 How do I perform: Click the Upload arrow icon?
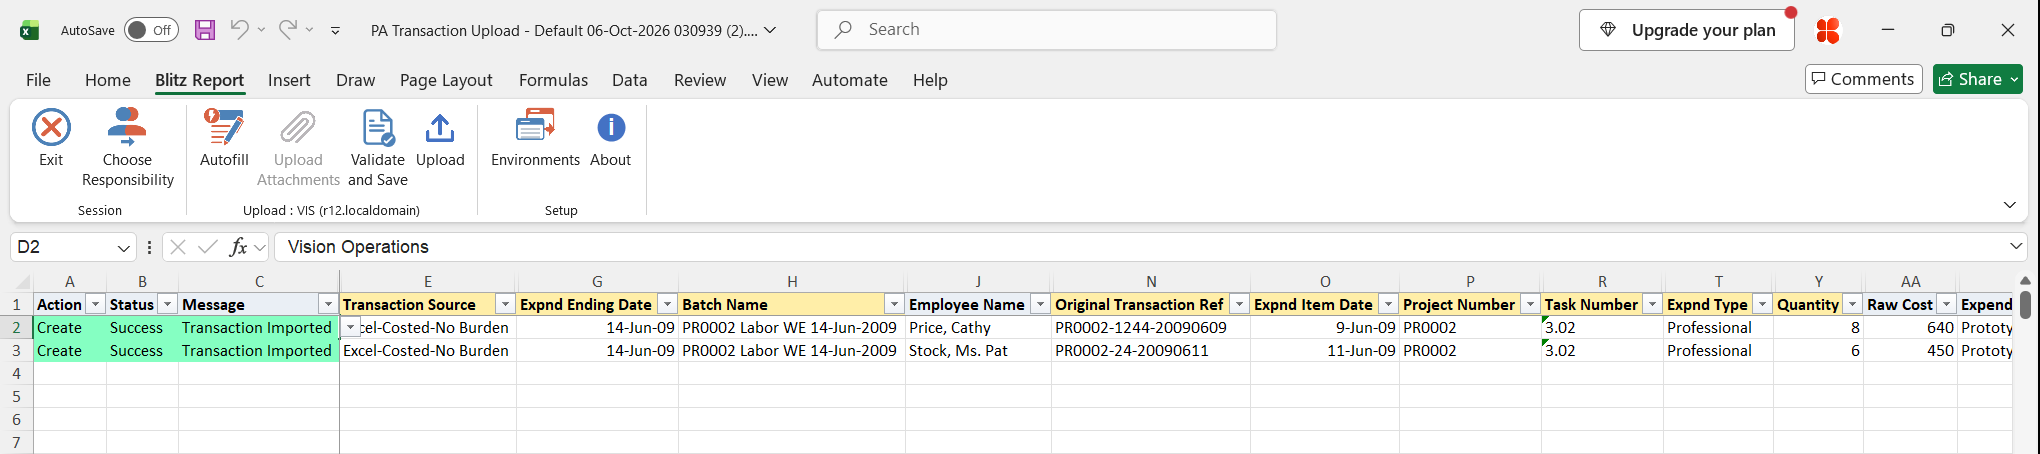[440, 128]
